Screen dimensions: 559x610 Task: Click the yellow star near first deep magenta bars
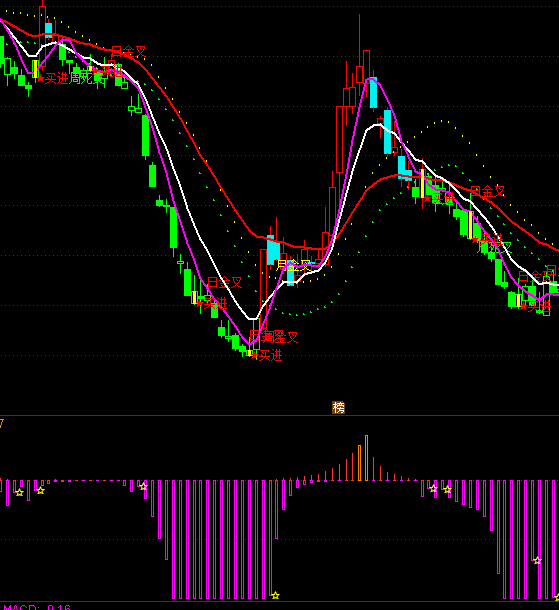144,486
